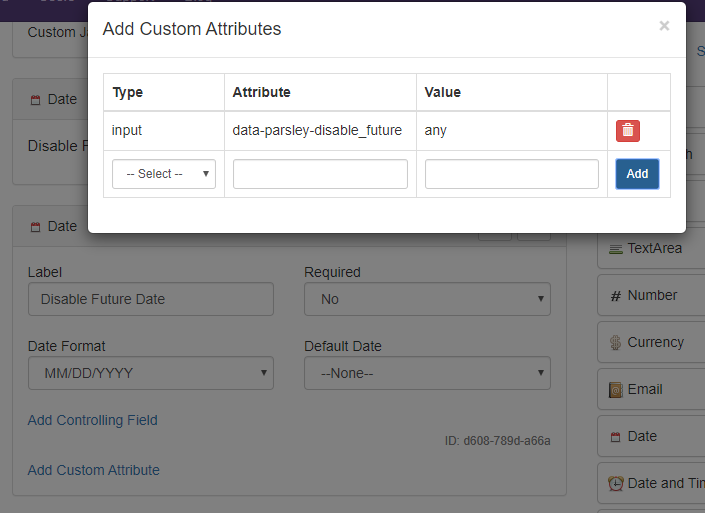
Task: Open the Default Date dropdown
Action: tap(427, 373)
